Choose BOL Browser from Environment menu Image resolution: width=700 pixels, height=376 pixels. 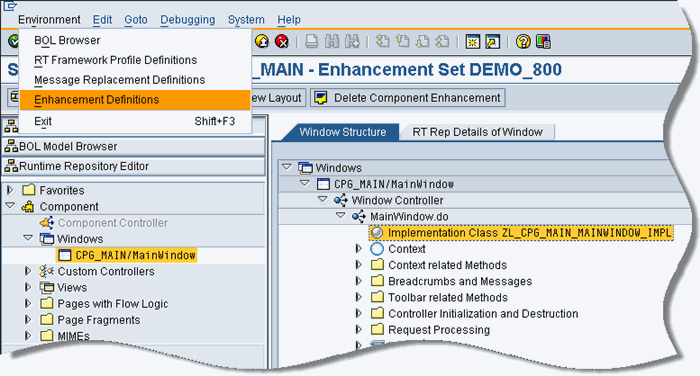(x=135, y=40)
